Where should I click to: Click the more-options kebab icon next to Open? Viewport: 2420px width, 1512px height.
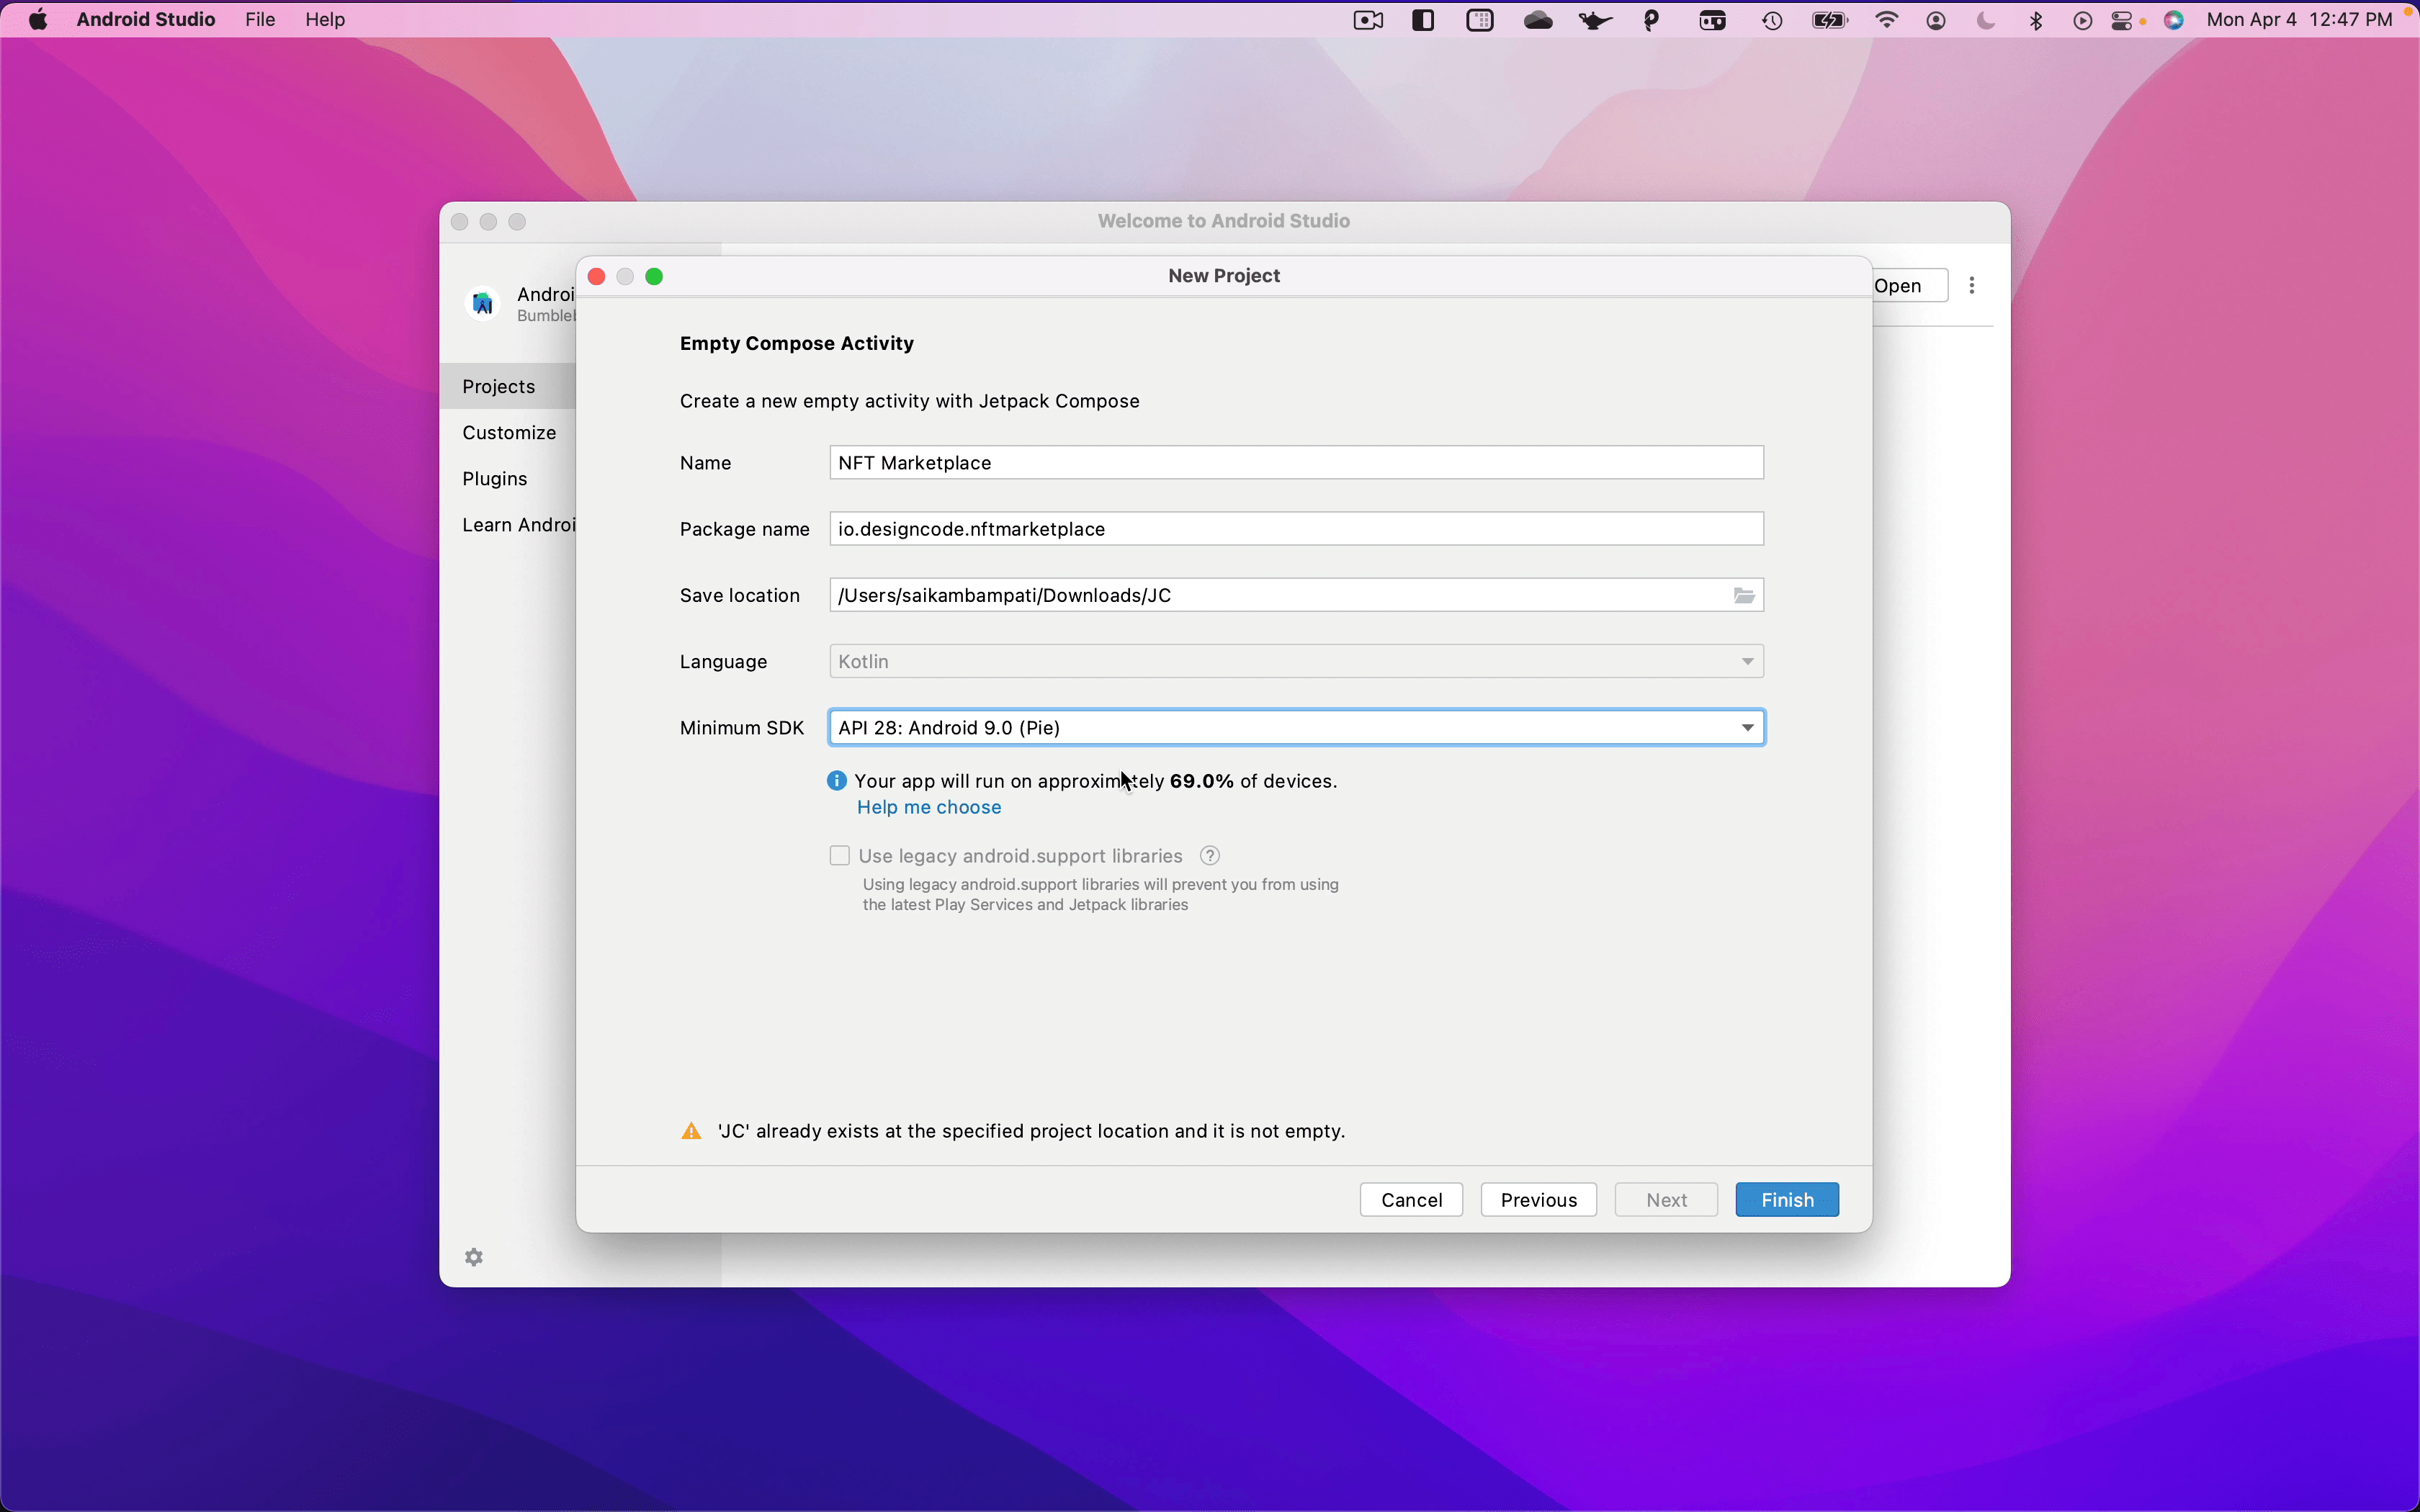pyautogui.click(x=1971, y=285)
